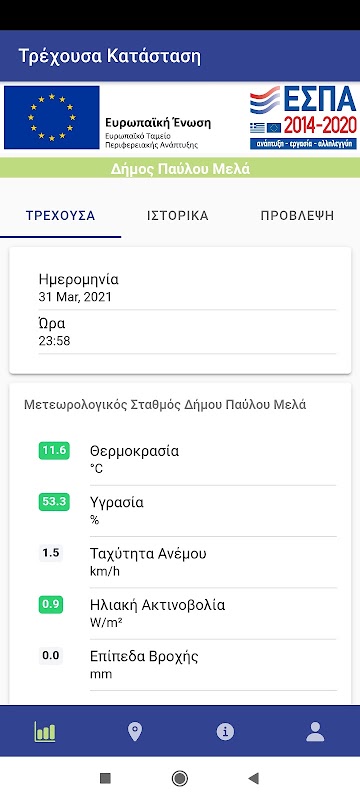Open the user profile icon
The image size is (360, 800).
point(315,732)
